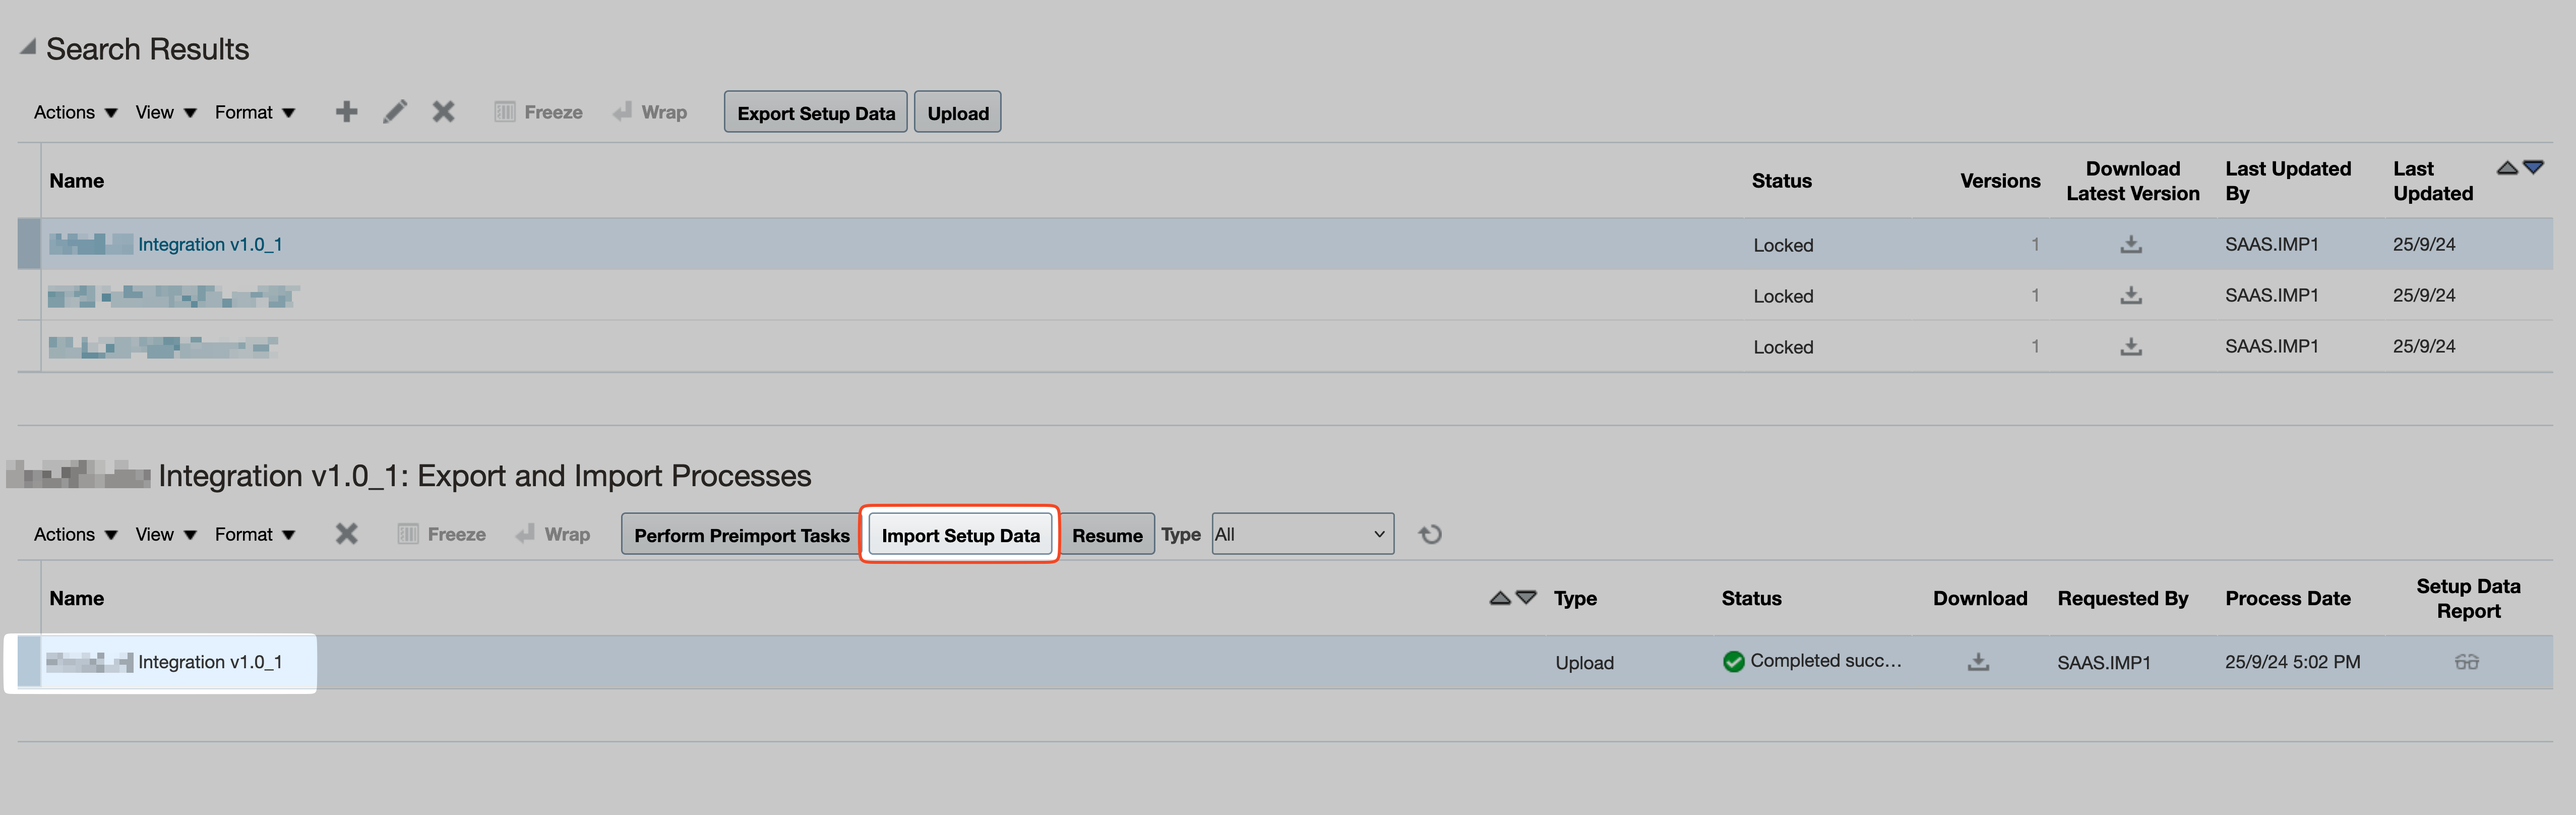This screenshot has height=815, width=2576.
Task: Sort lower Name column descending arrow
Action: tap(1526, 597)
